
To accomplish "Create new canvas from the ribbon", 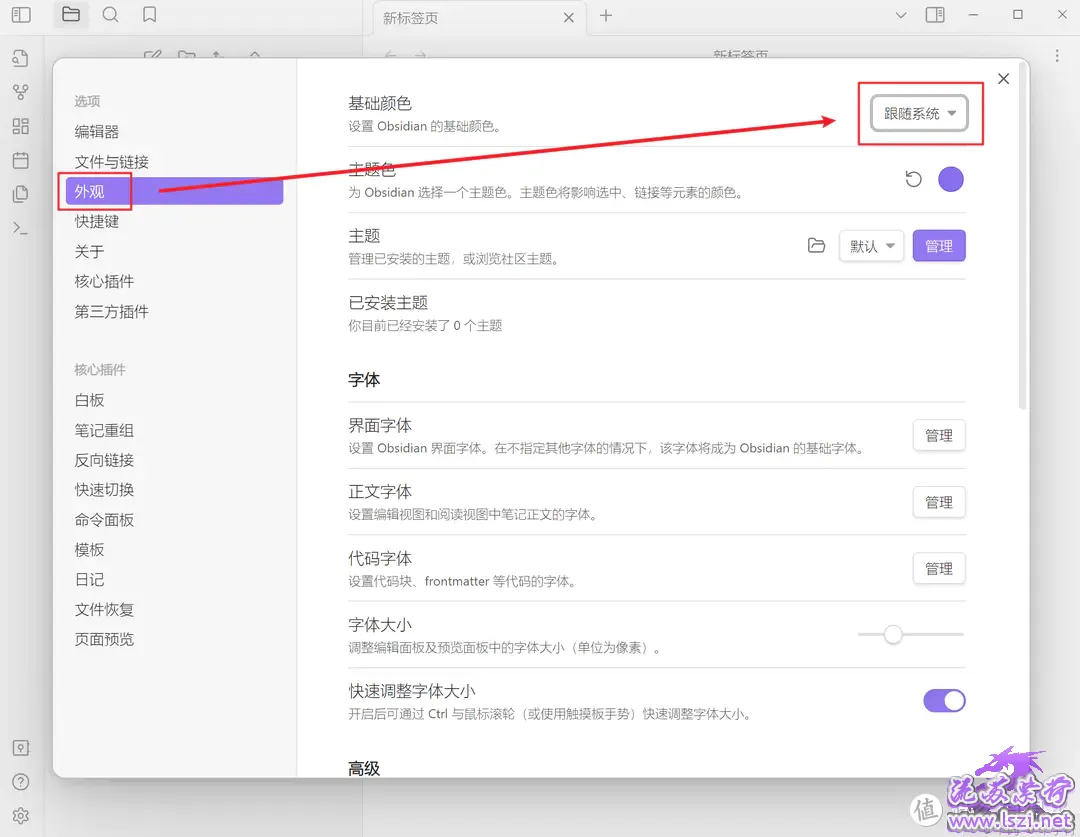I will [x=21, y=126].
